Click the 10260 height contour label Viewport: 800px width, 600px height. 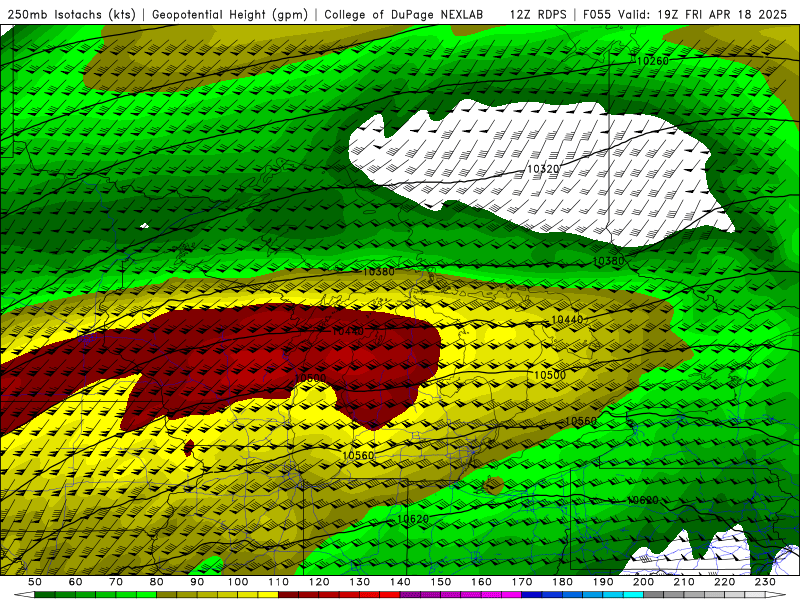coord(653,61)
